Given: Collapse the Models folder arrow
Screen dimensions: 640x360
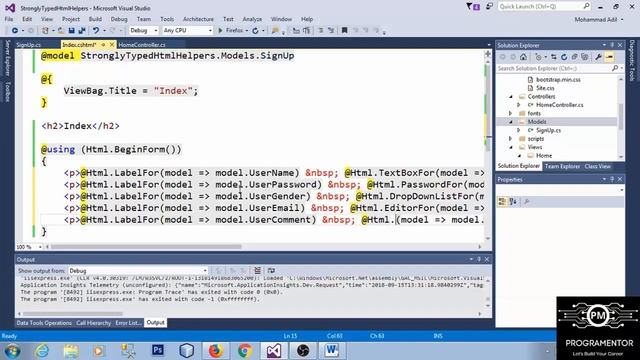Looking at the screenshot, I should pyautogui.click(x=511, y=122).
